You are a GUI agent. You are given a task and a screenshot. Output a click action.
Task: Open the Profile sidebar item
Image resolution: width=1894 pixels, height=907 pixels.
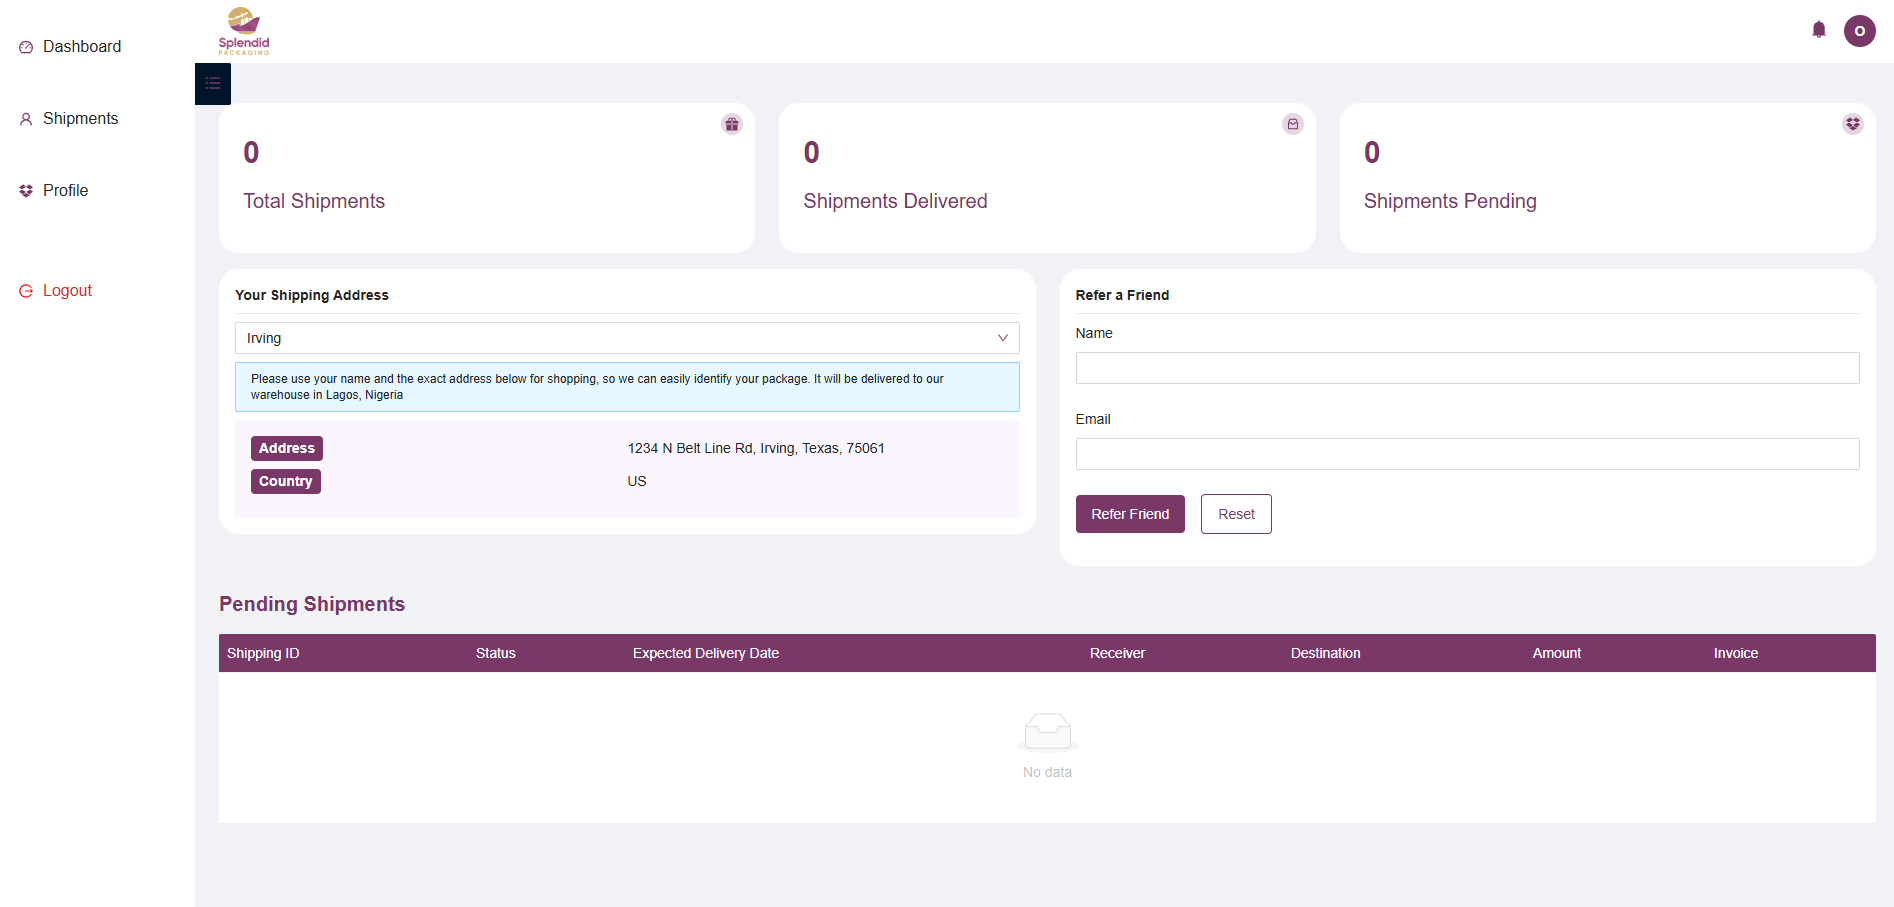tap(65, 191)
